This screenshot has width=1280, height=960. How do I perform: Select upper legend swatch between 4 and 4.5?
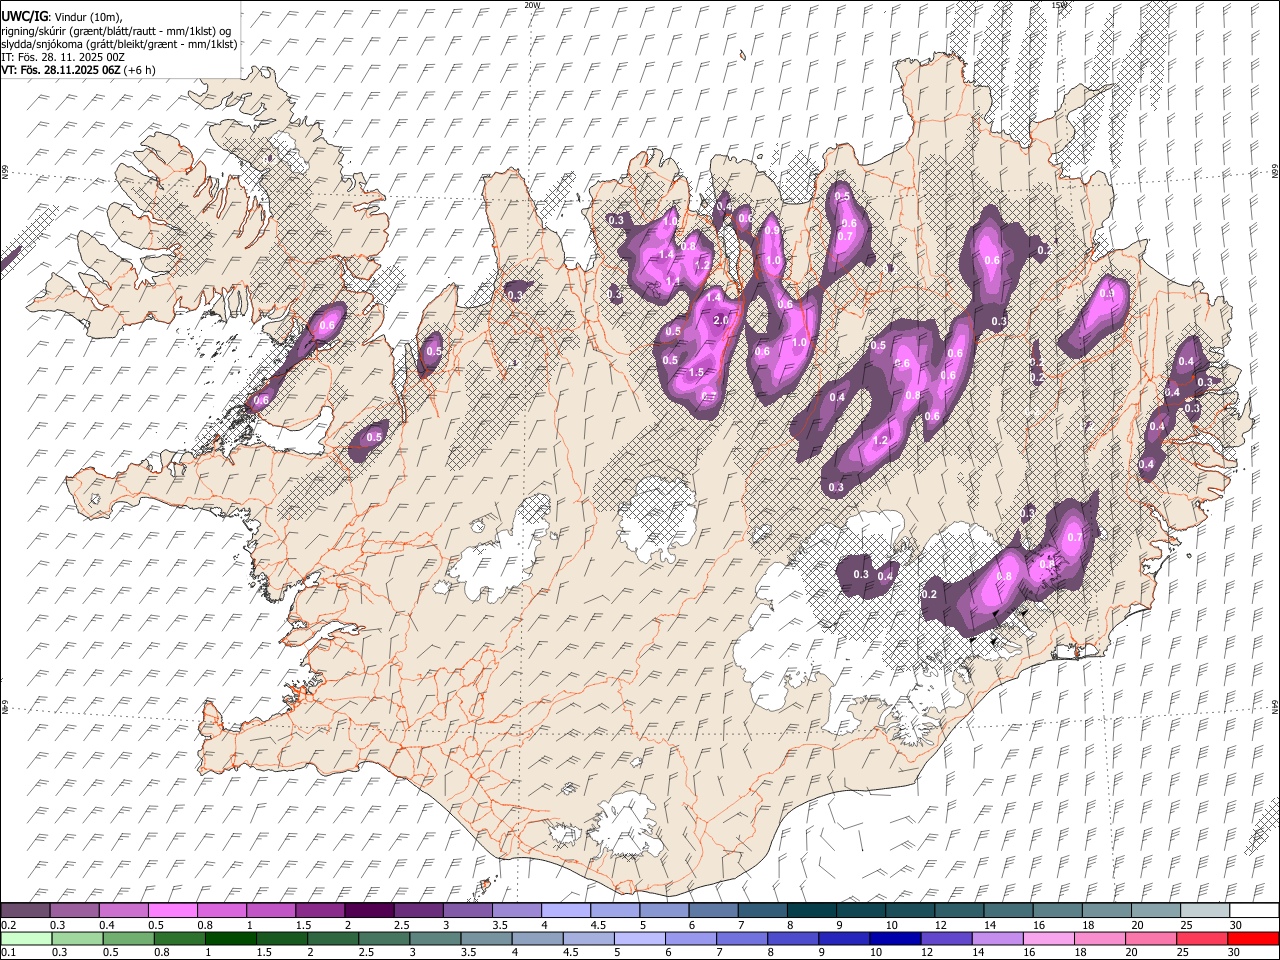[x=565, y=910]
